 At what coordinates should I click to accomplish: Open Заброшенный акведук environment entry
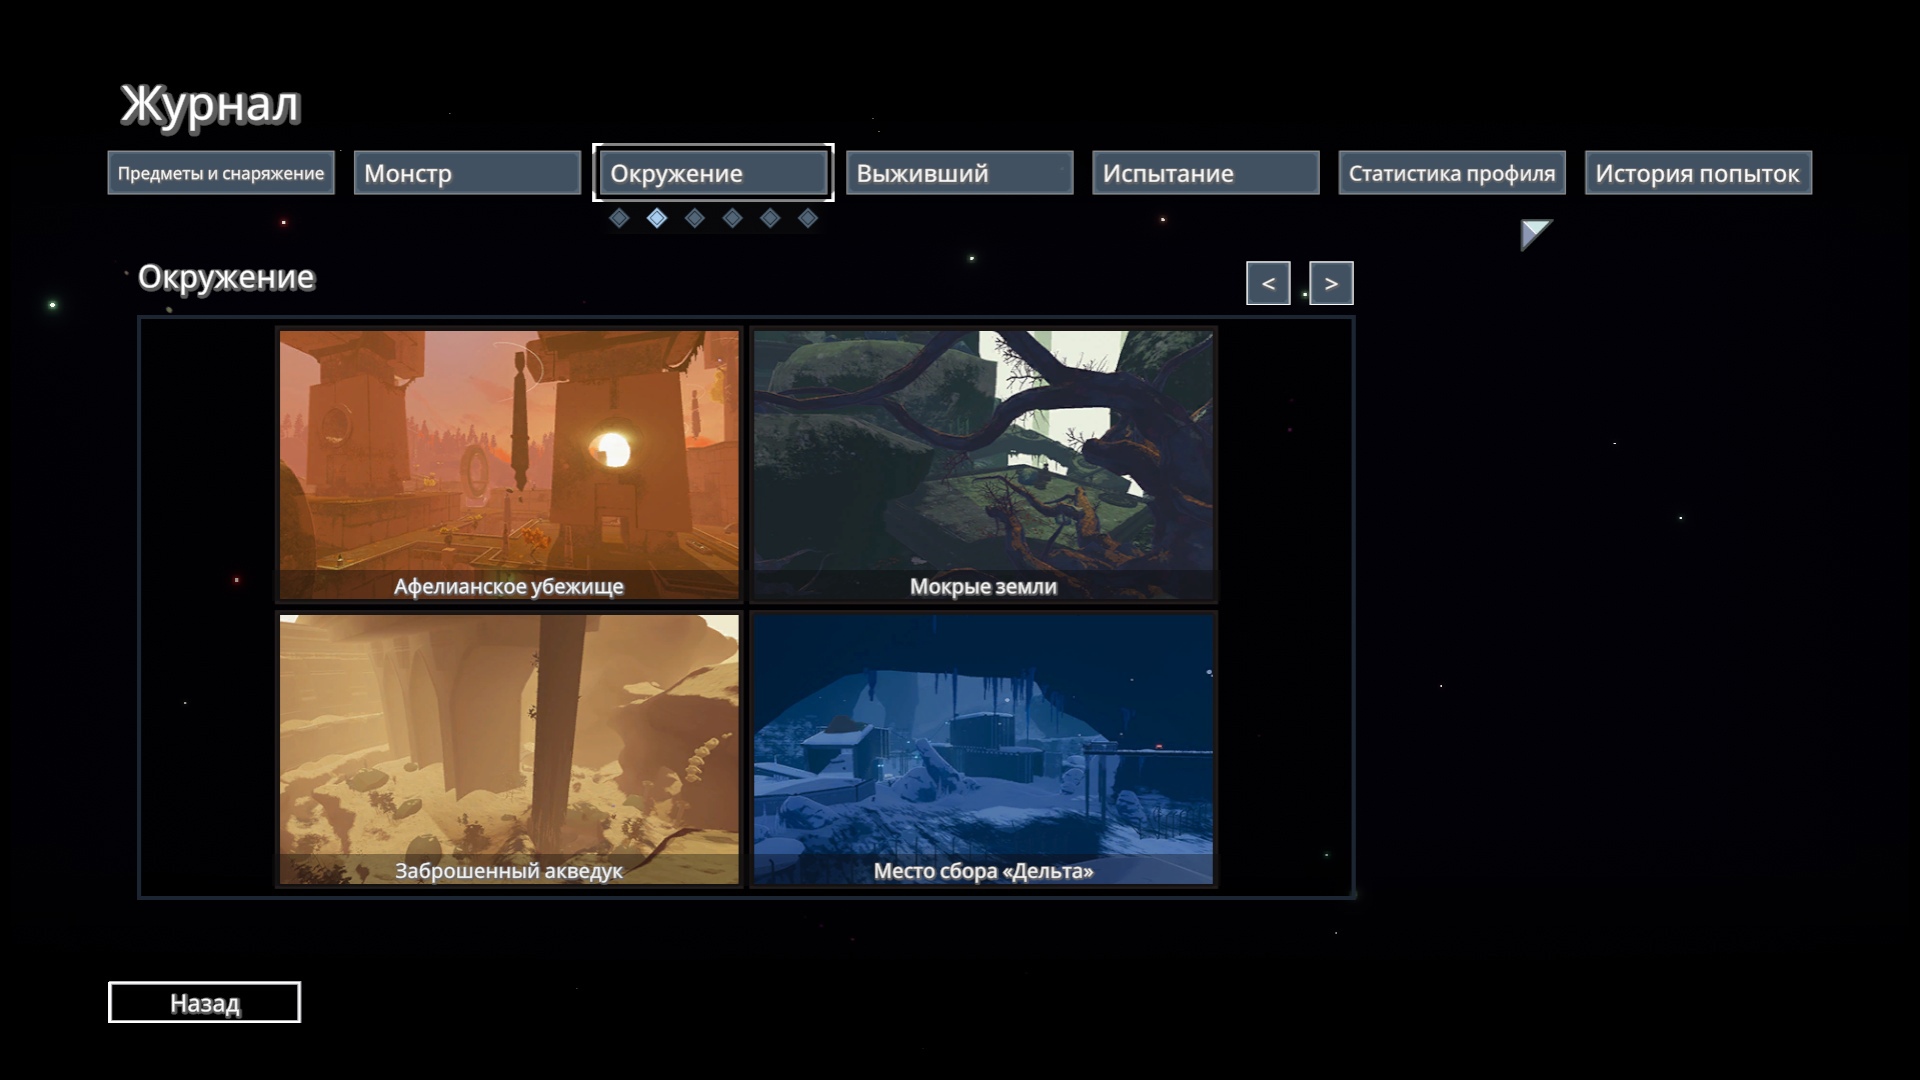pyautogui.click(x=509, y=749)
